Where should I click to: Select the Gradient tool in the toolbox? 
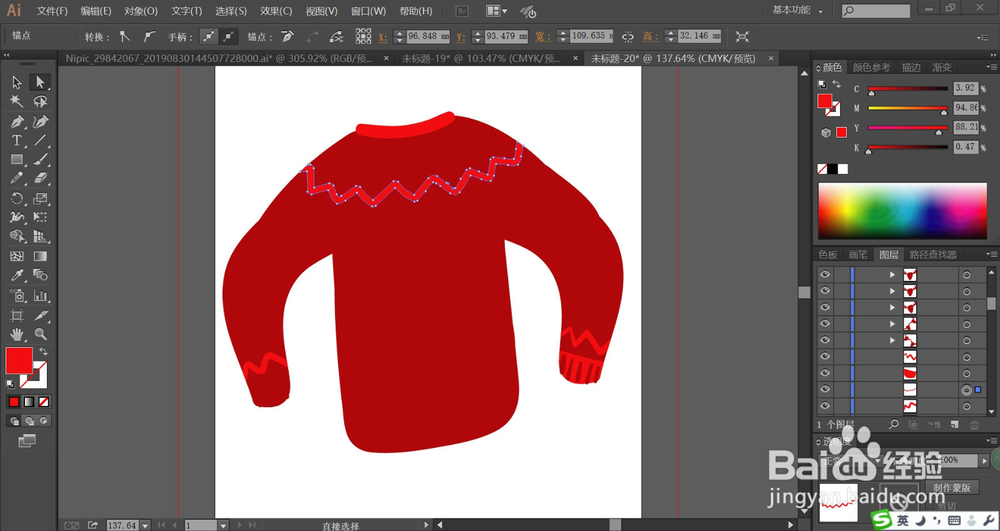(40, 256)
